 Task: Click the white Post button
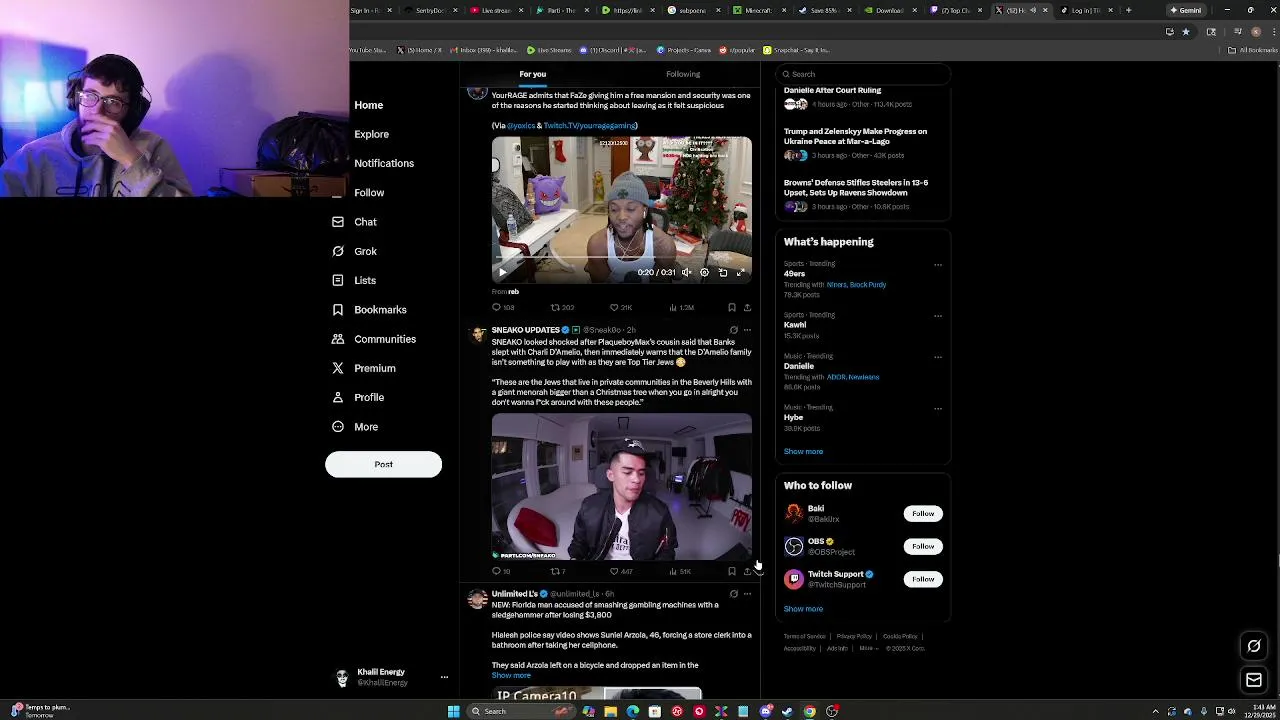click(383, 464)
